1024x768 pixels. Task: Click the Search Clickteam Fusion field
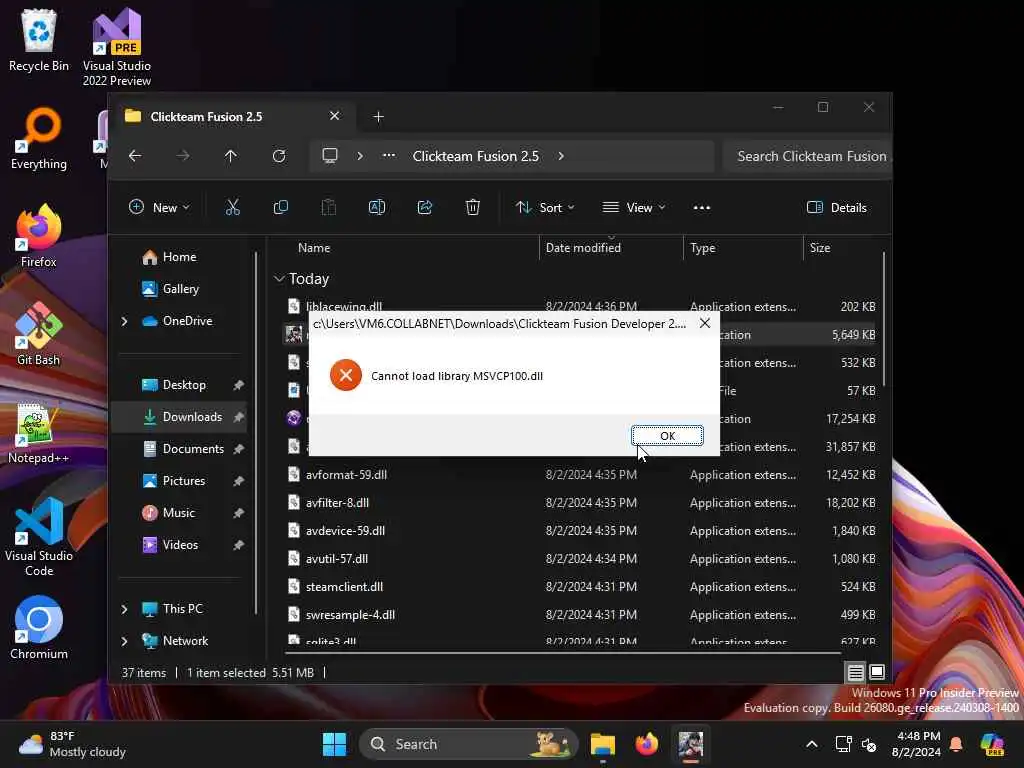(x=807, y=156)
